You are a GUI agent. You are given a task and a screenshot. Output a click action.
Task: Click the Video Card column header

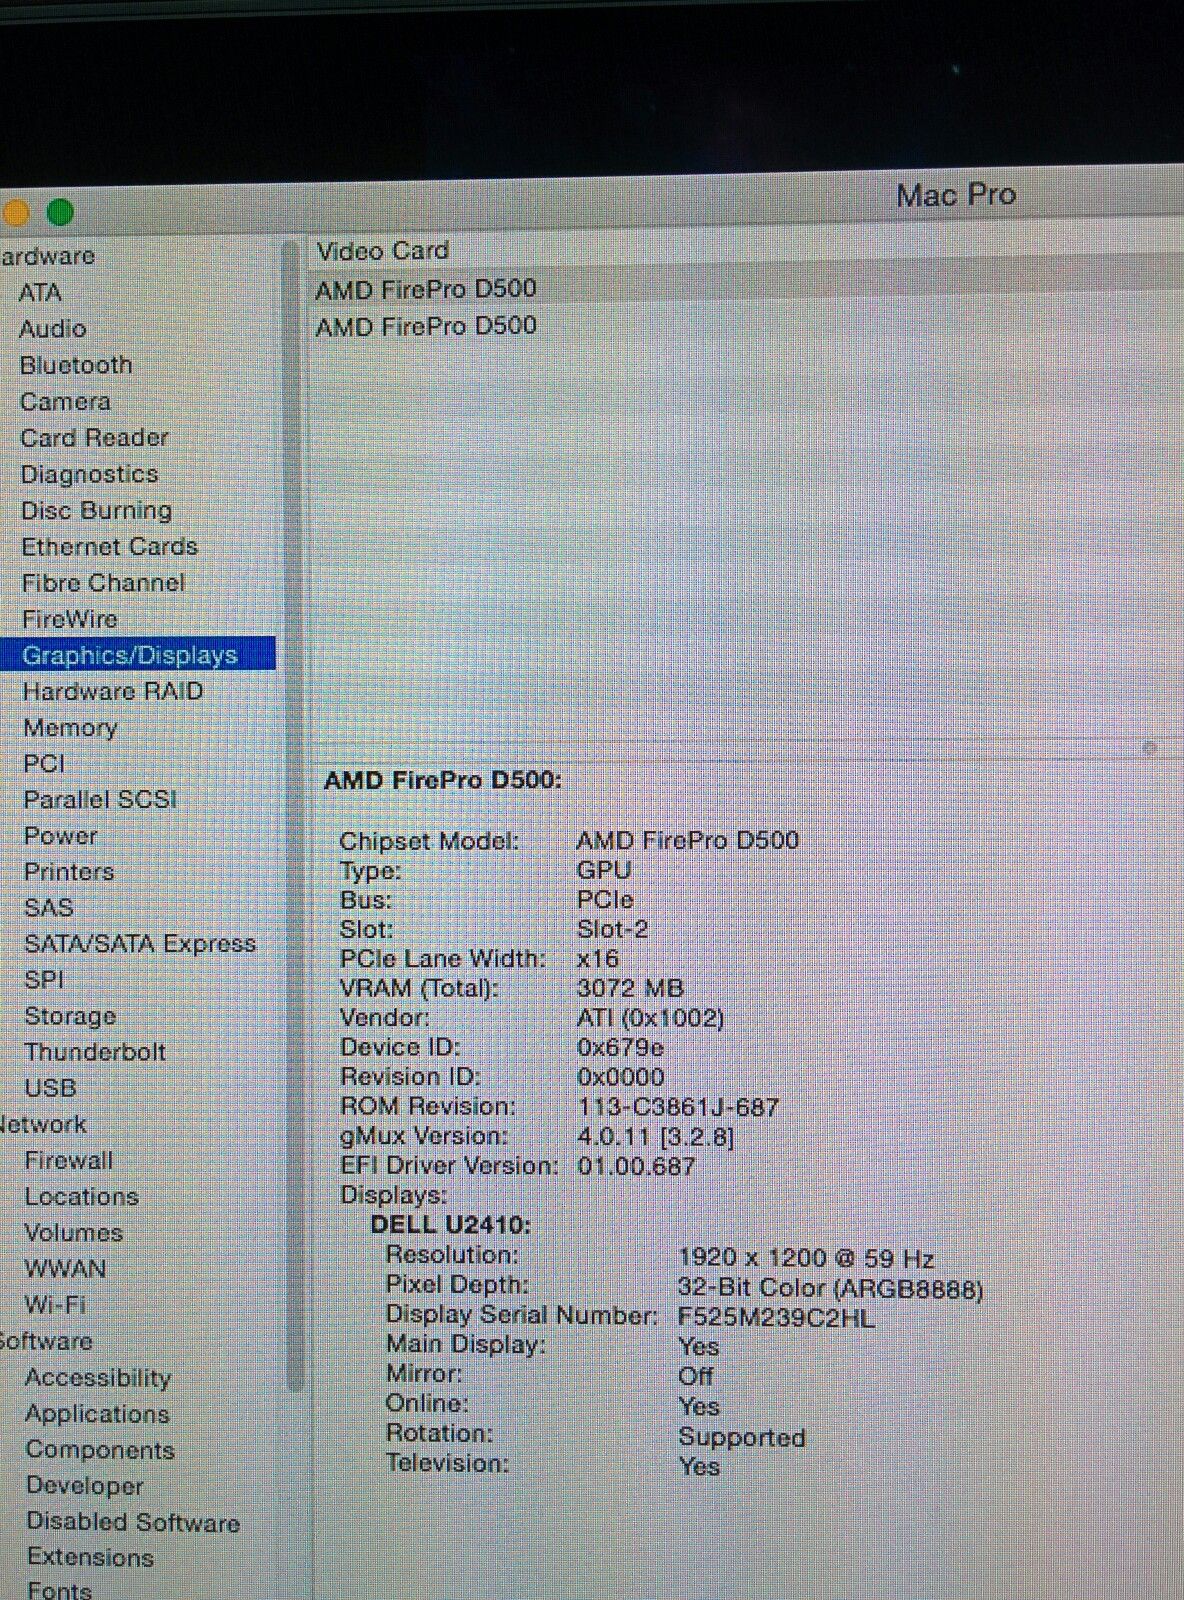(383, 251)
